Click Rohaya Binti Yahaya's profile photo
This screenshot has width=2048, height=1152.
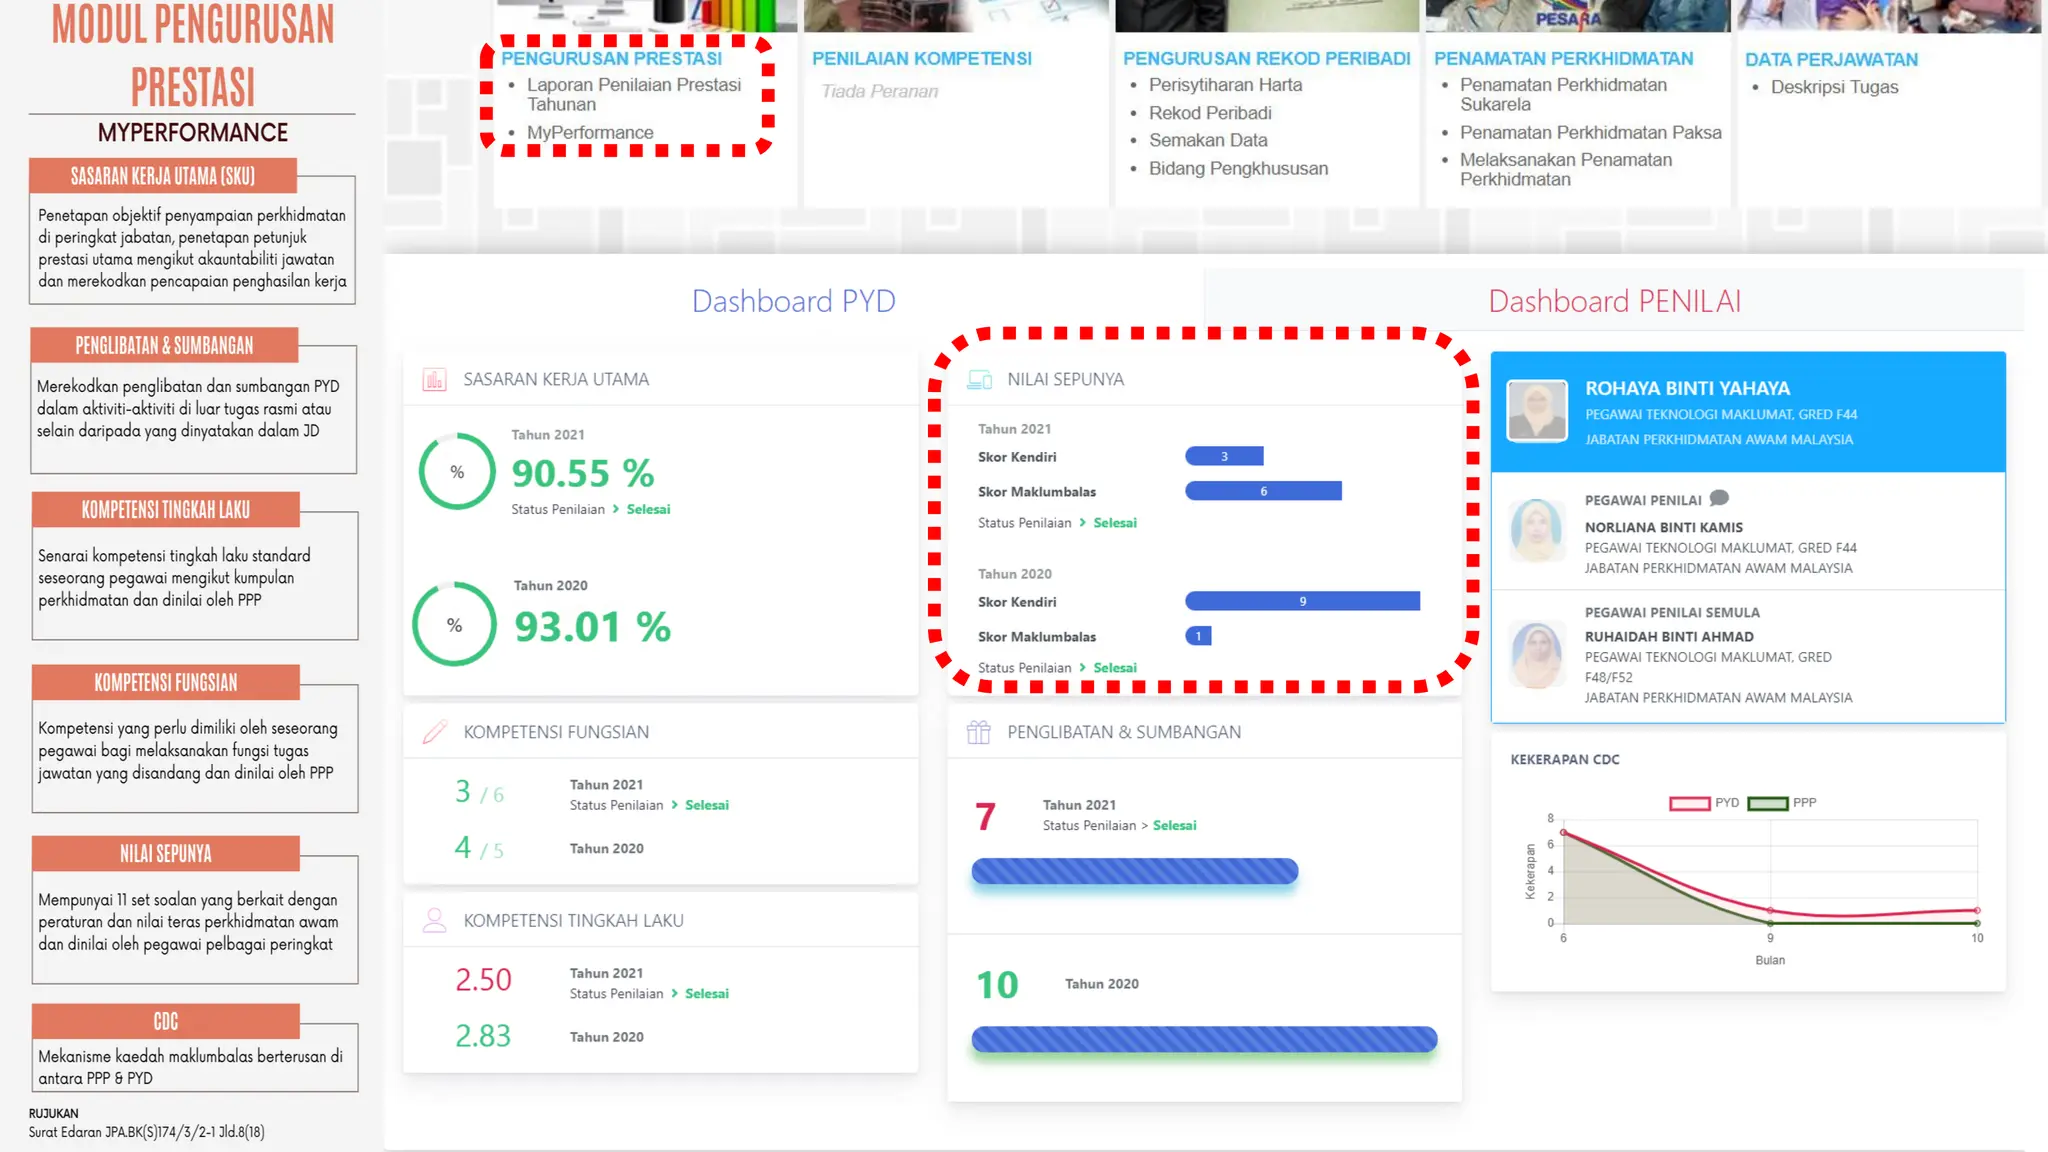pos(1537,411)
